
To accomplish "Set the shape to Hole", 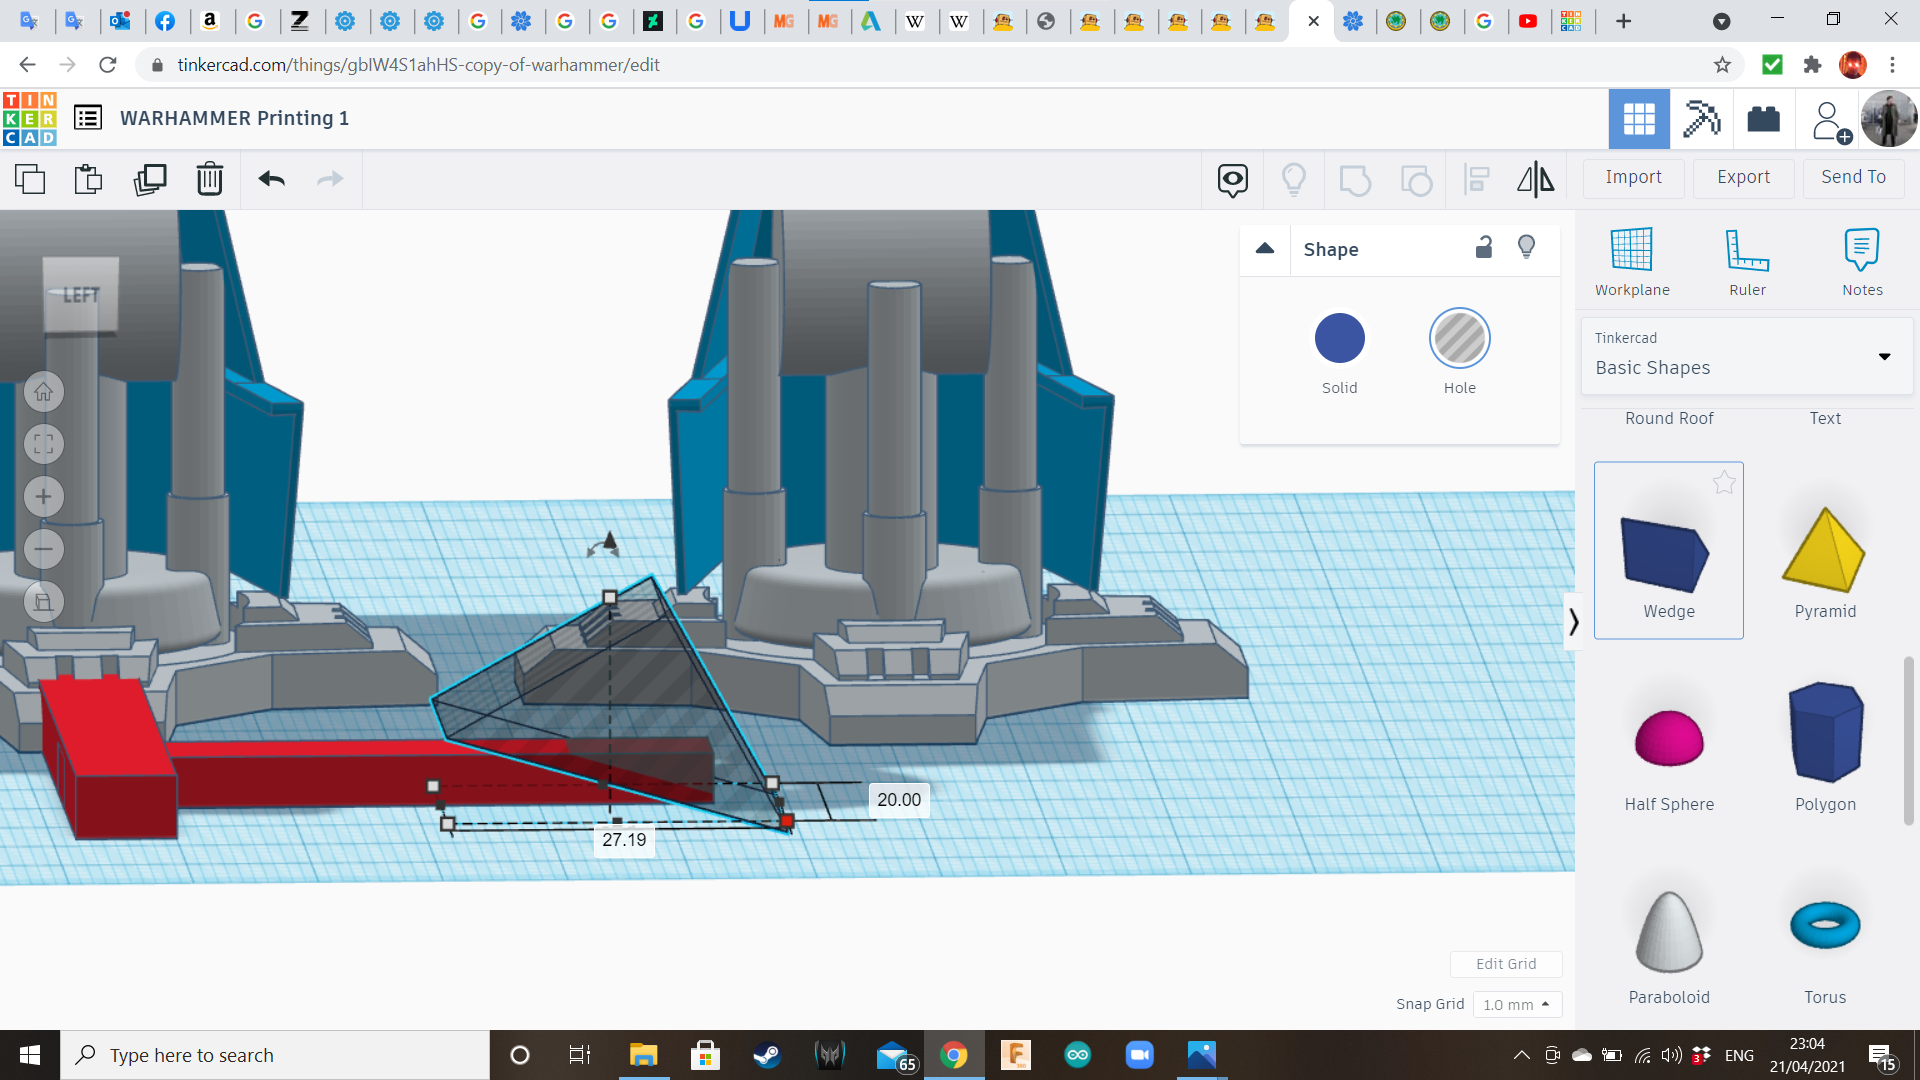I will [x=1459, y=339].
